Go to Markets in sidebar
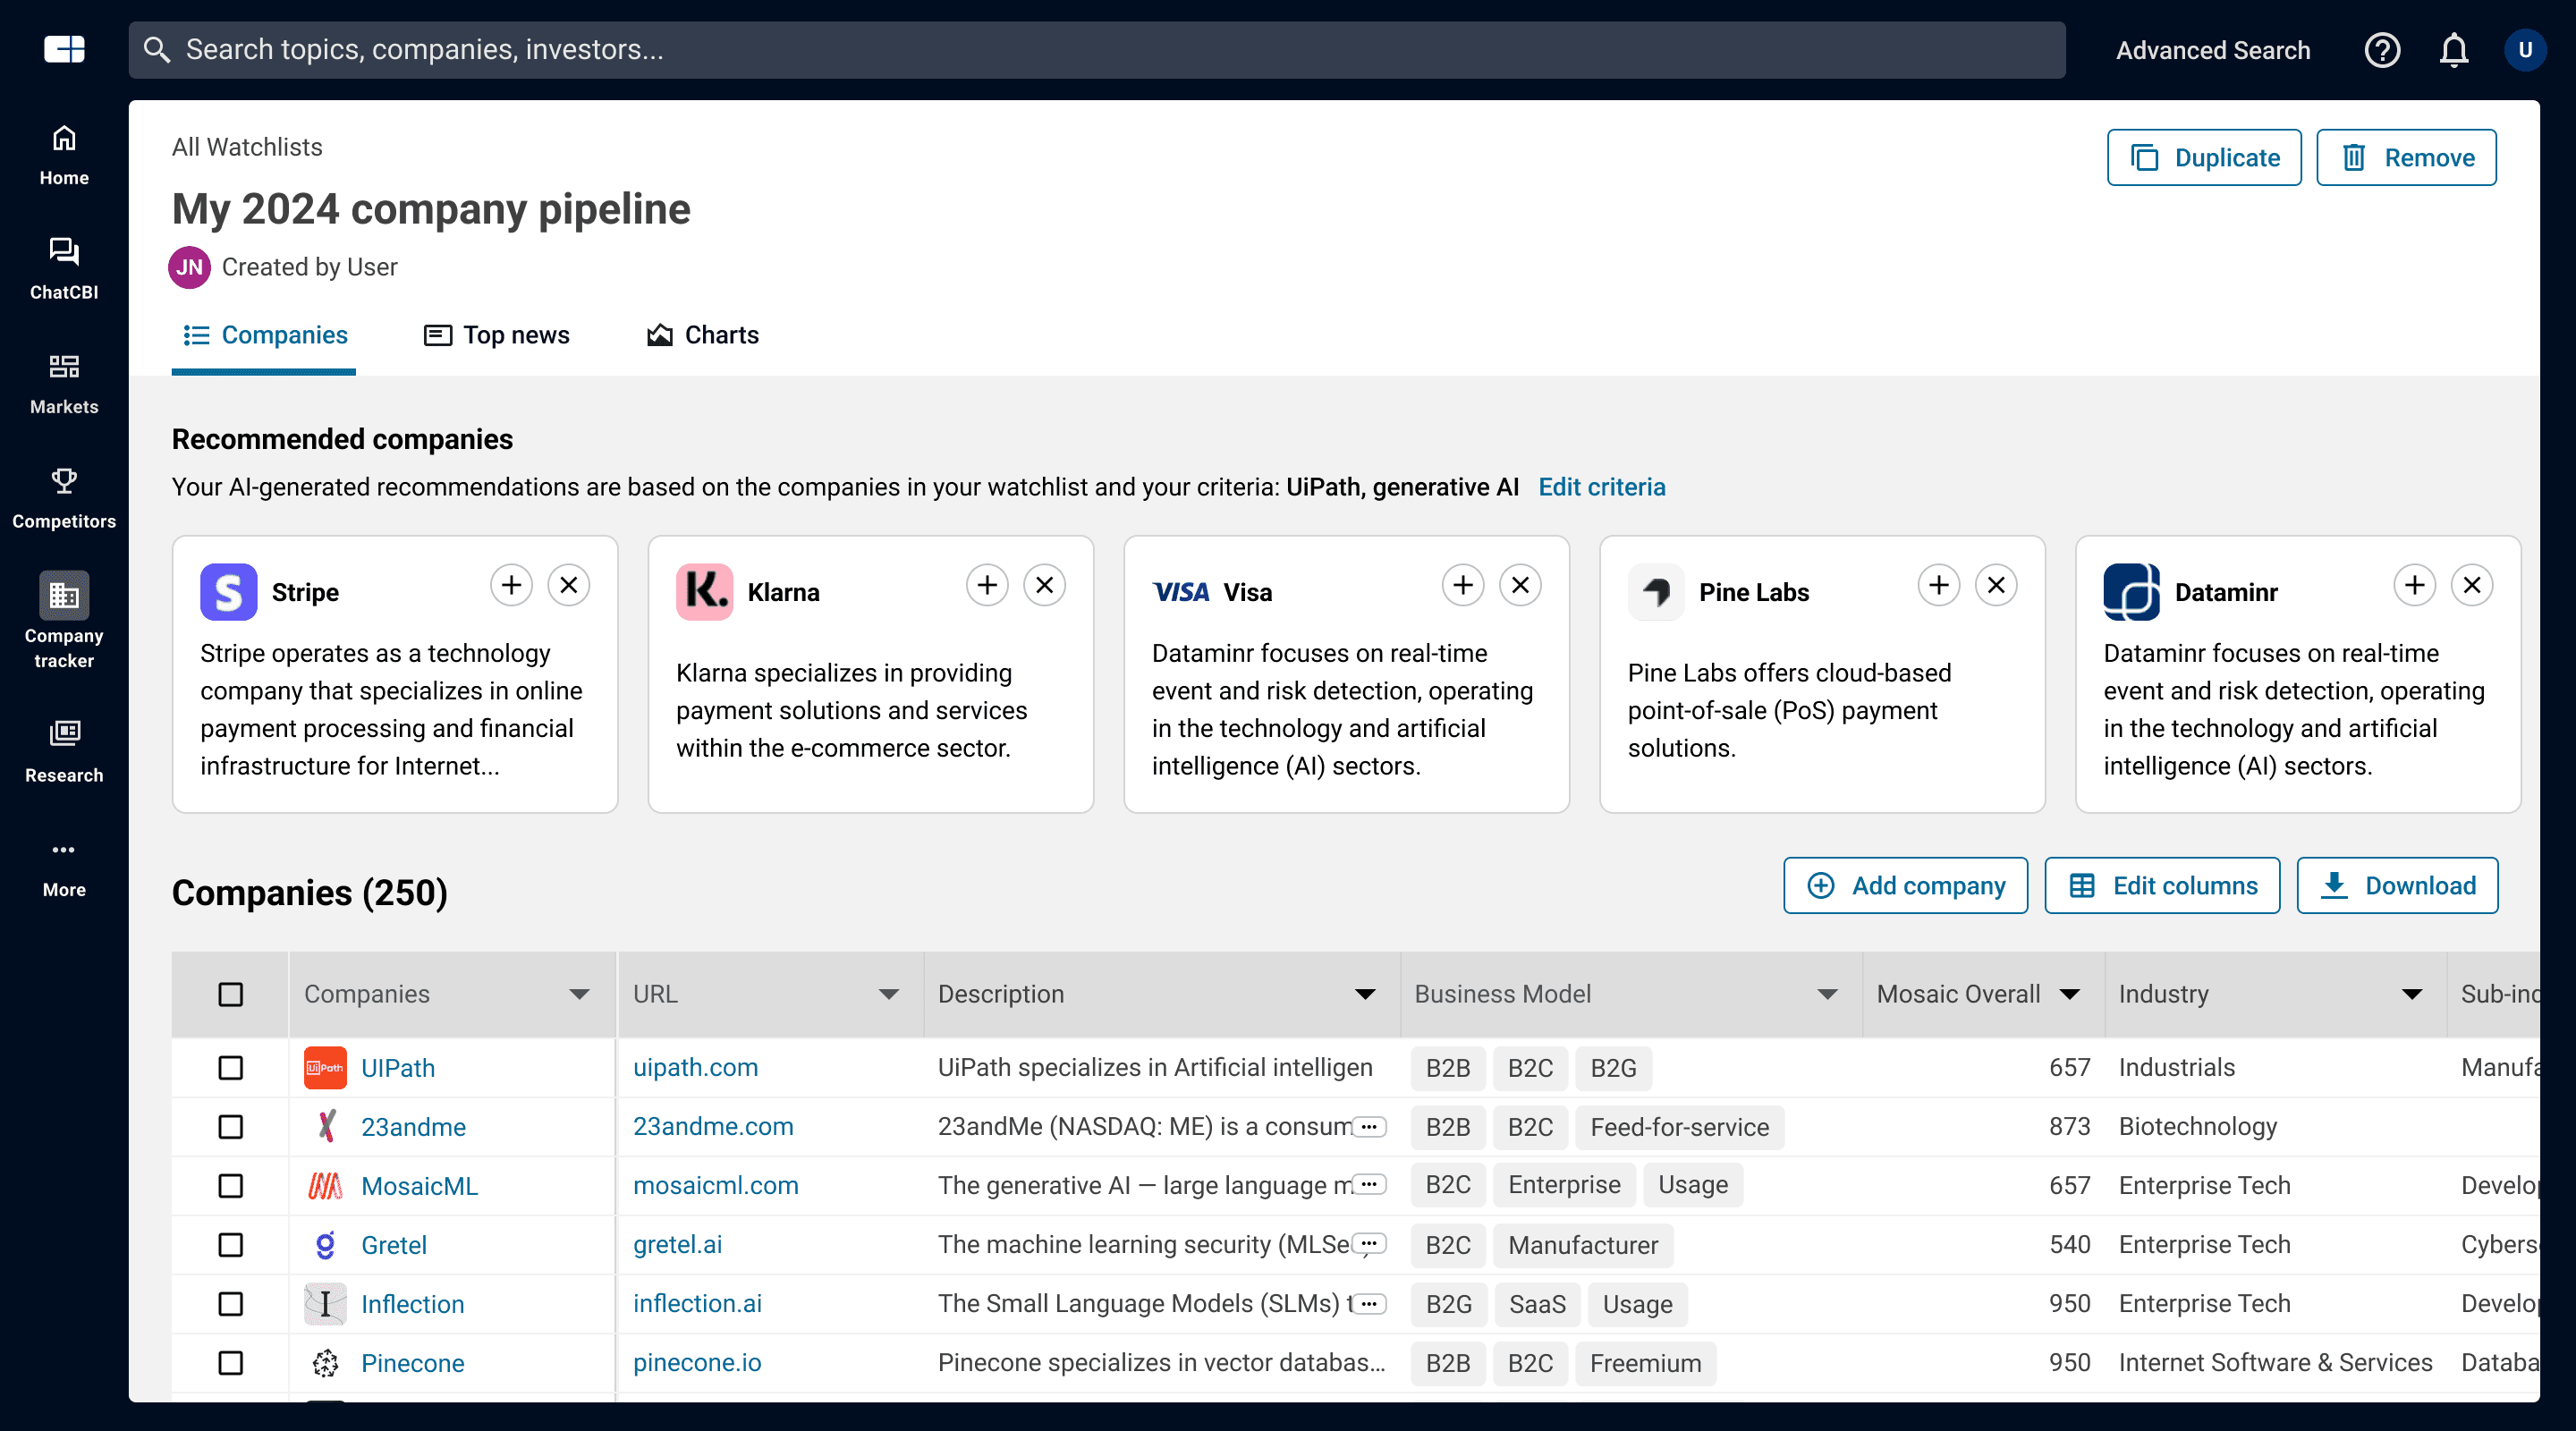This screenshot has height=1431, width=2576. [64, 383]
